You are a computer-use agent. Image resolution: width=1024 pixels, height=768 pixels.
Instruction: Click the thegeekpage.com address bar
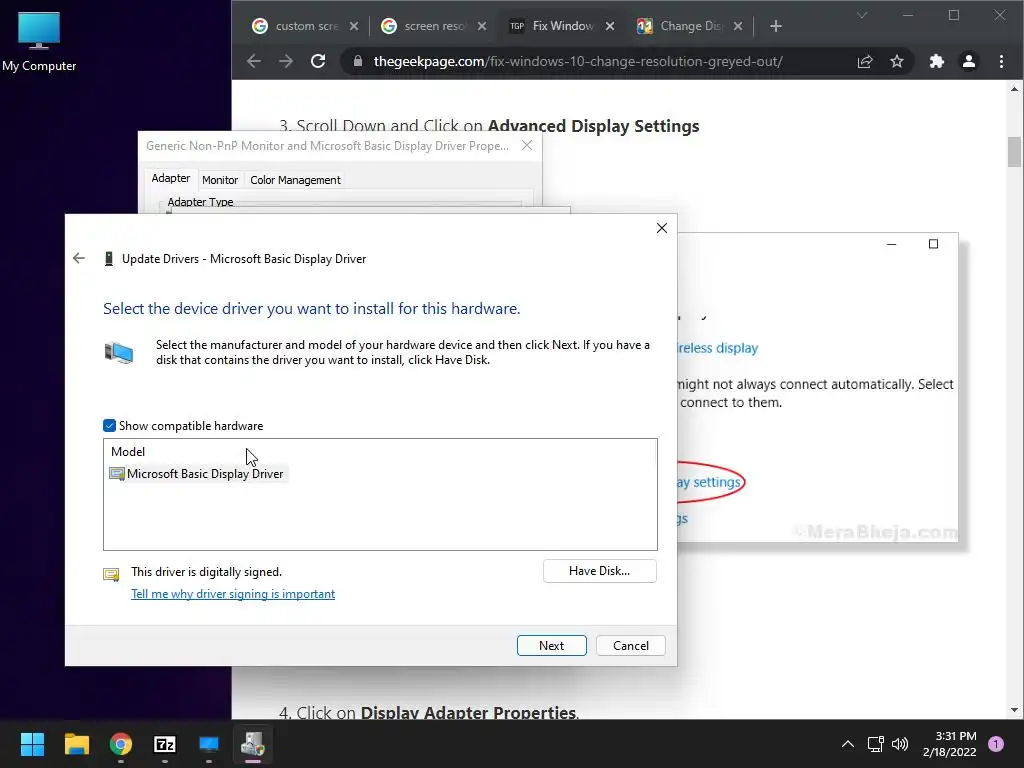pyautogui.click(x=578, y=61)
